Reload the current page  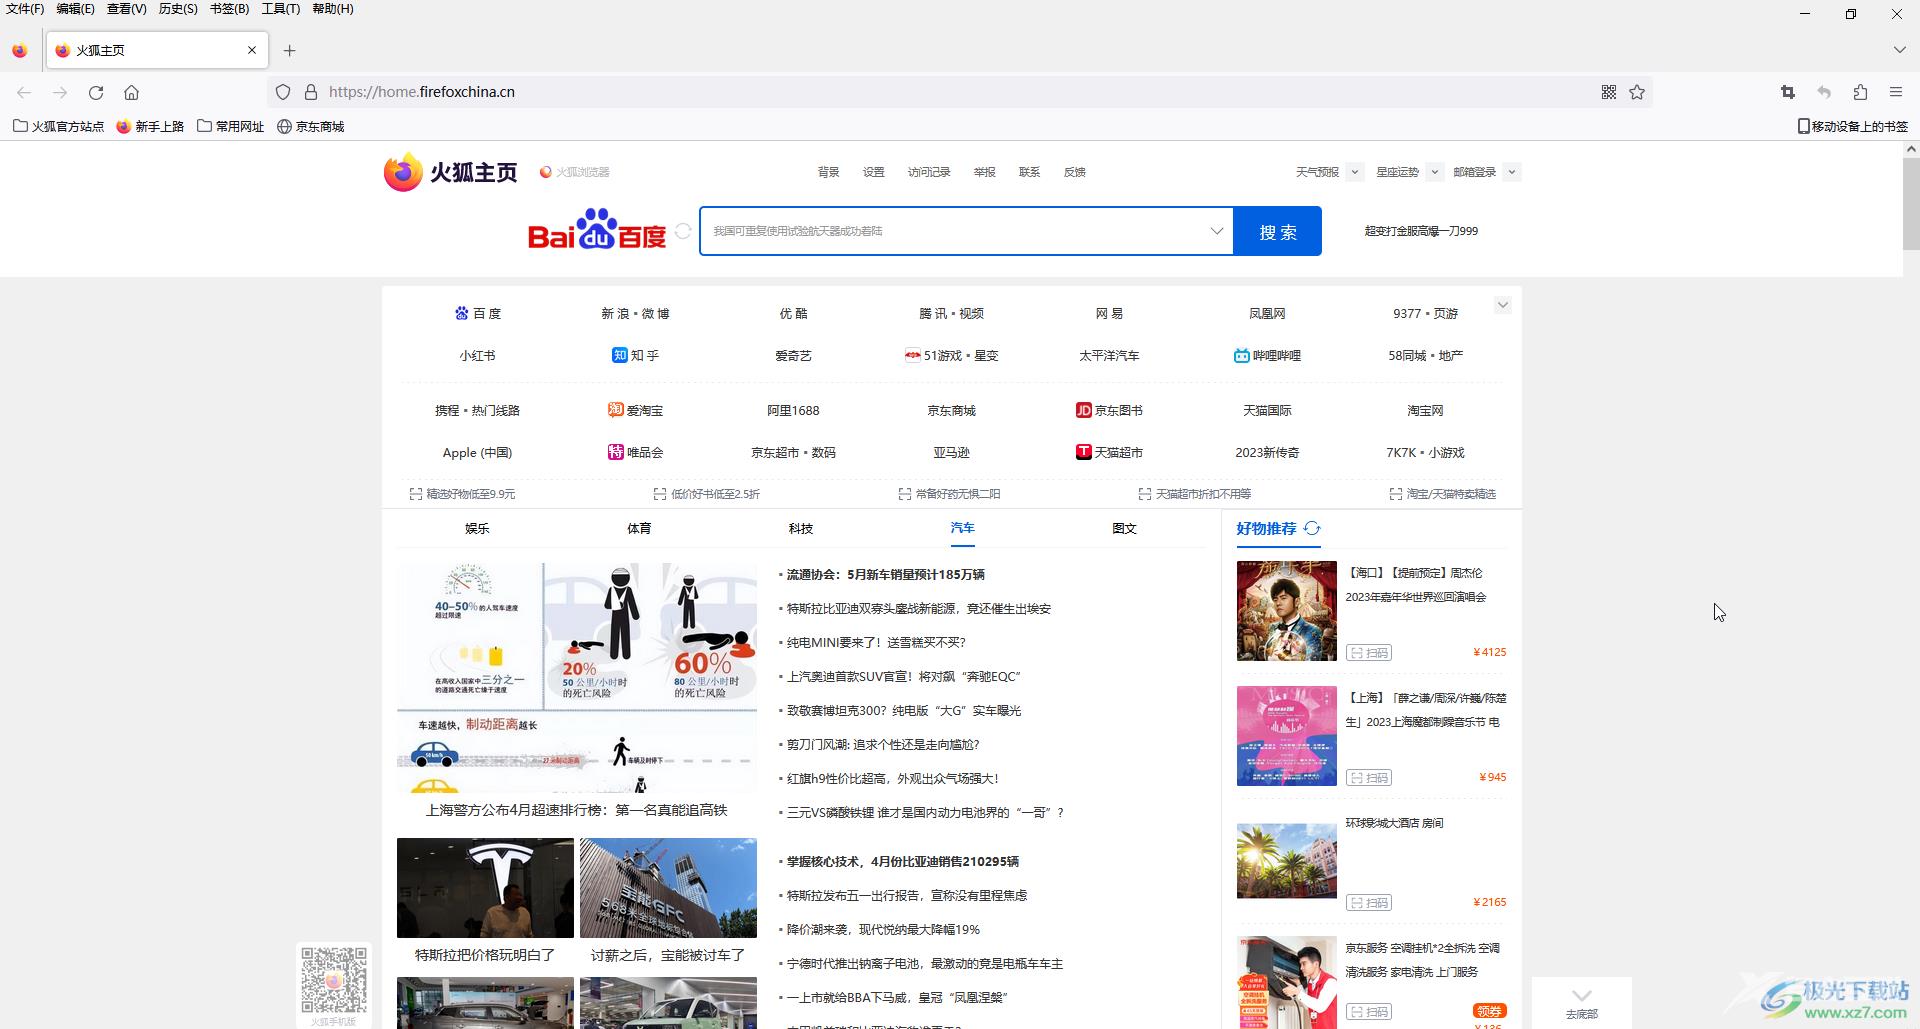pos(96,92)
